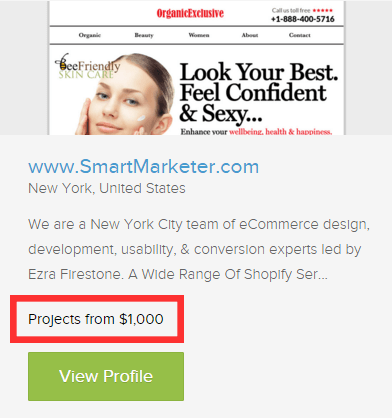Open the Contact nav item
This screenshot has height=418, width=392.
pyautogui.click(x=300, y=35)
